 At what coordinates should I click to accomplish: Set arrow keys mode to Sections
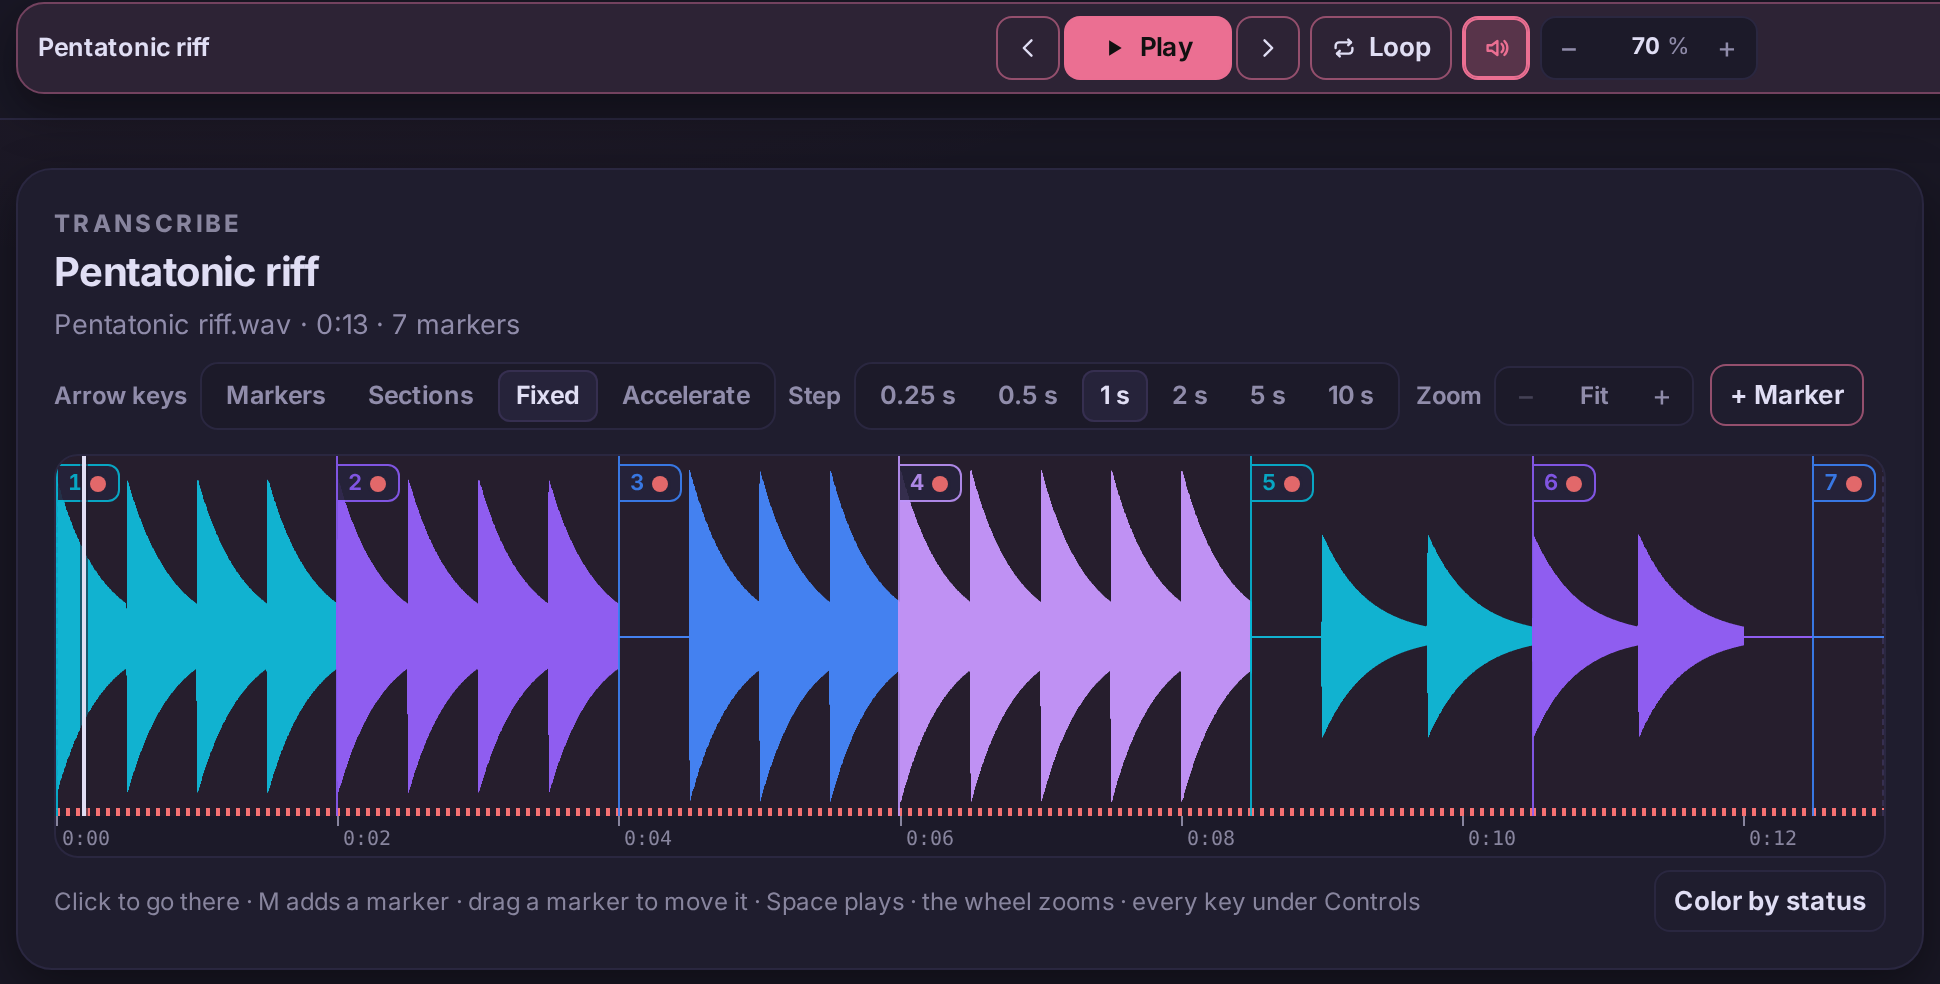click(x=420, y=396)
